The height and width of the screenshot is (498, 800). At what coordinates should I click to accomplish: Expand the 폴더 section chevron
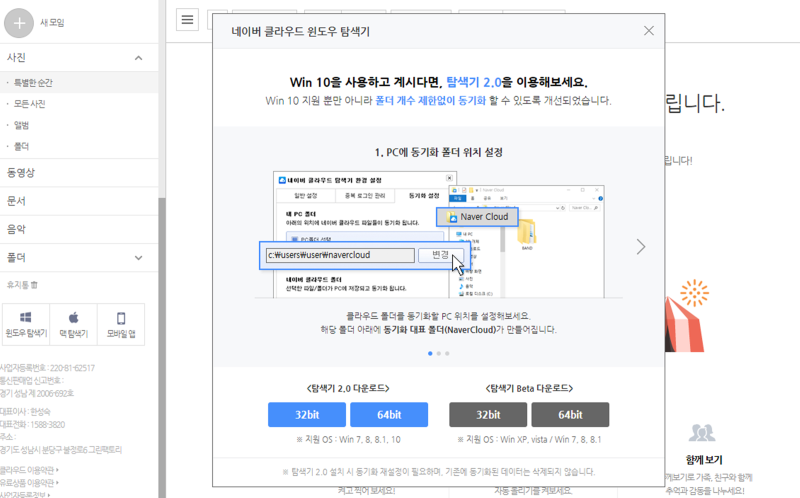click(138, 258)
